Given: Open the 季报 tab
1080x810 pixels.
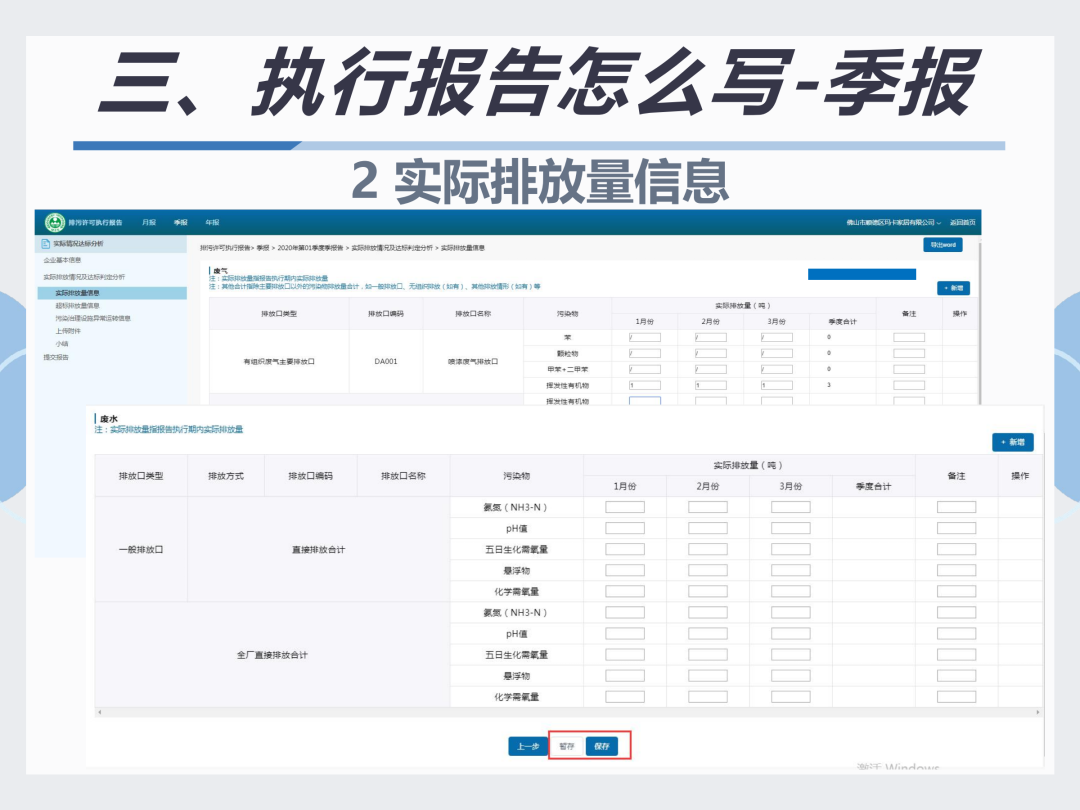Looking at the screenshot, I should 180,222.
